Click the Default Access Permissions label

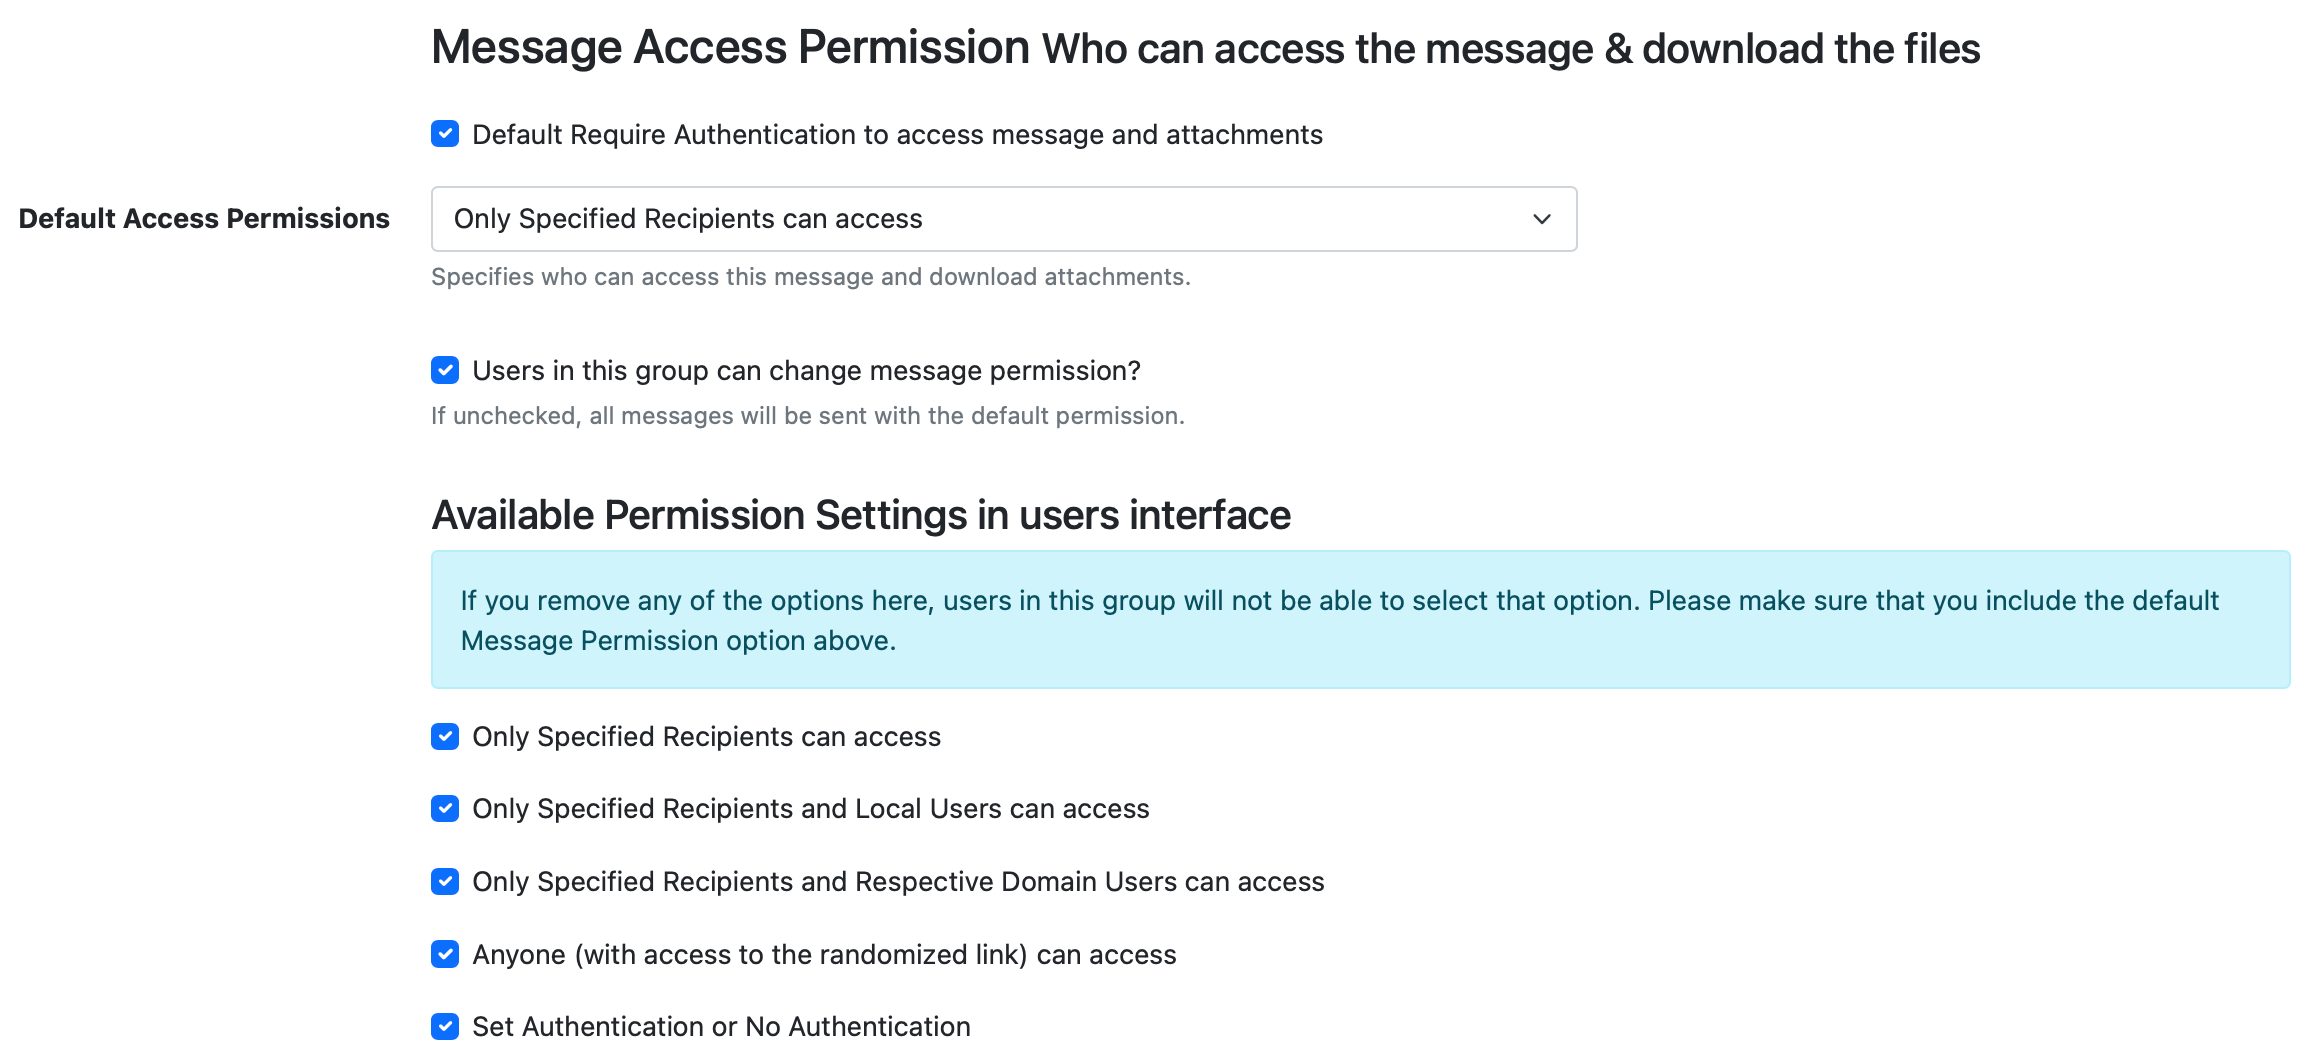coord(204,218)
